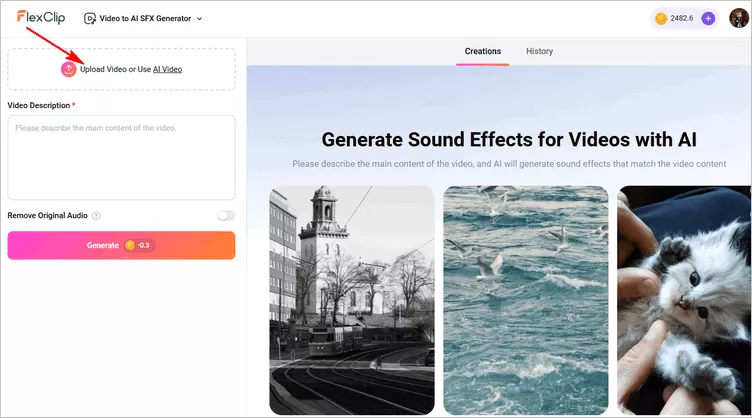
Task: Open the user profile avatar
Action: tap(739, 18)
